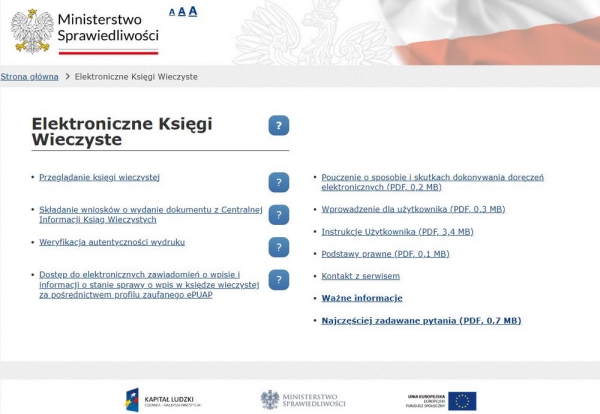Viewport: 600px width, 414px height.
Task: Open help icon beside Elektroniczne Księgi Wieczyste heading
Action: pyautogui.click(x=279, y=125)
